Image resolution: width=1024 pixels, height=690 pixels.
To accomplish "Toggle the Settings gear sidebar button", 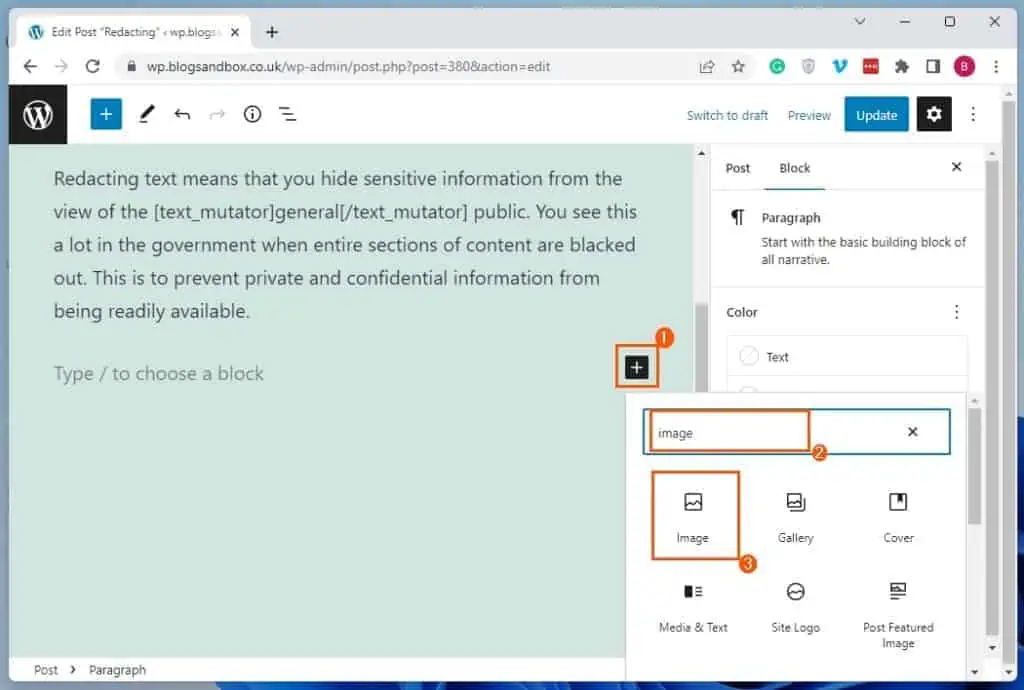I will tap(933, 114).
